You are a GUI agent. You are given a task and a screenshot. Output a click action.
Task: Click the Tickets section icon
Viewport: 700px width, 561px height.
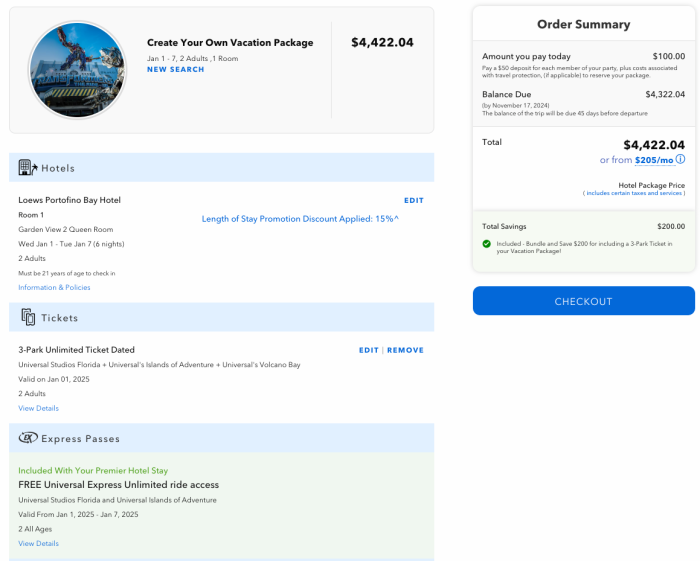coord(28,317)
